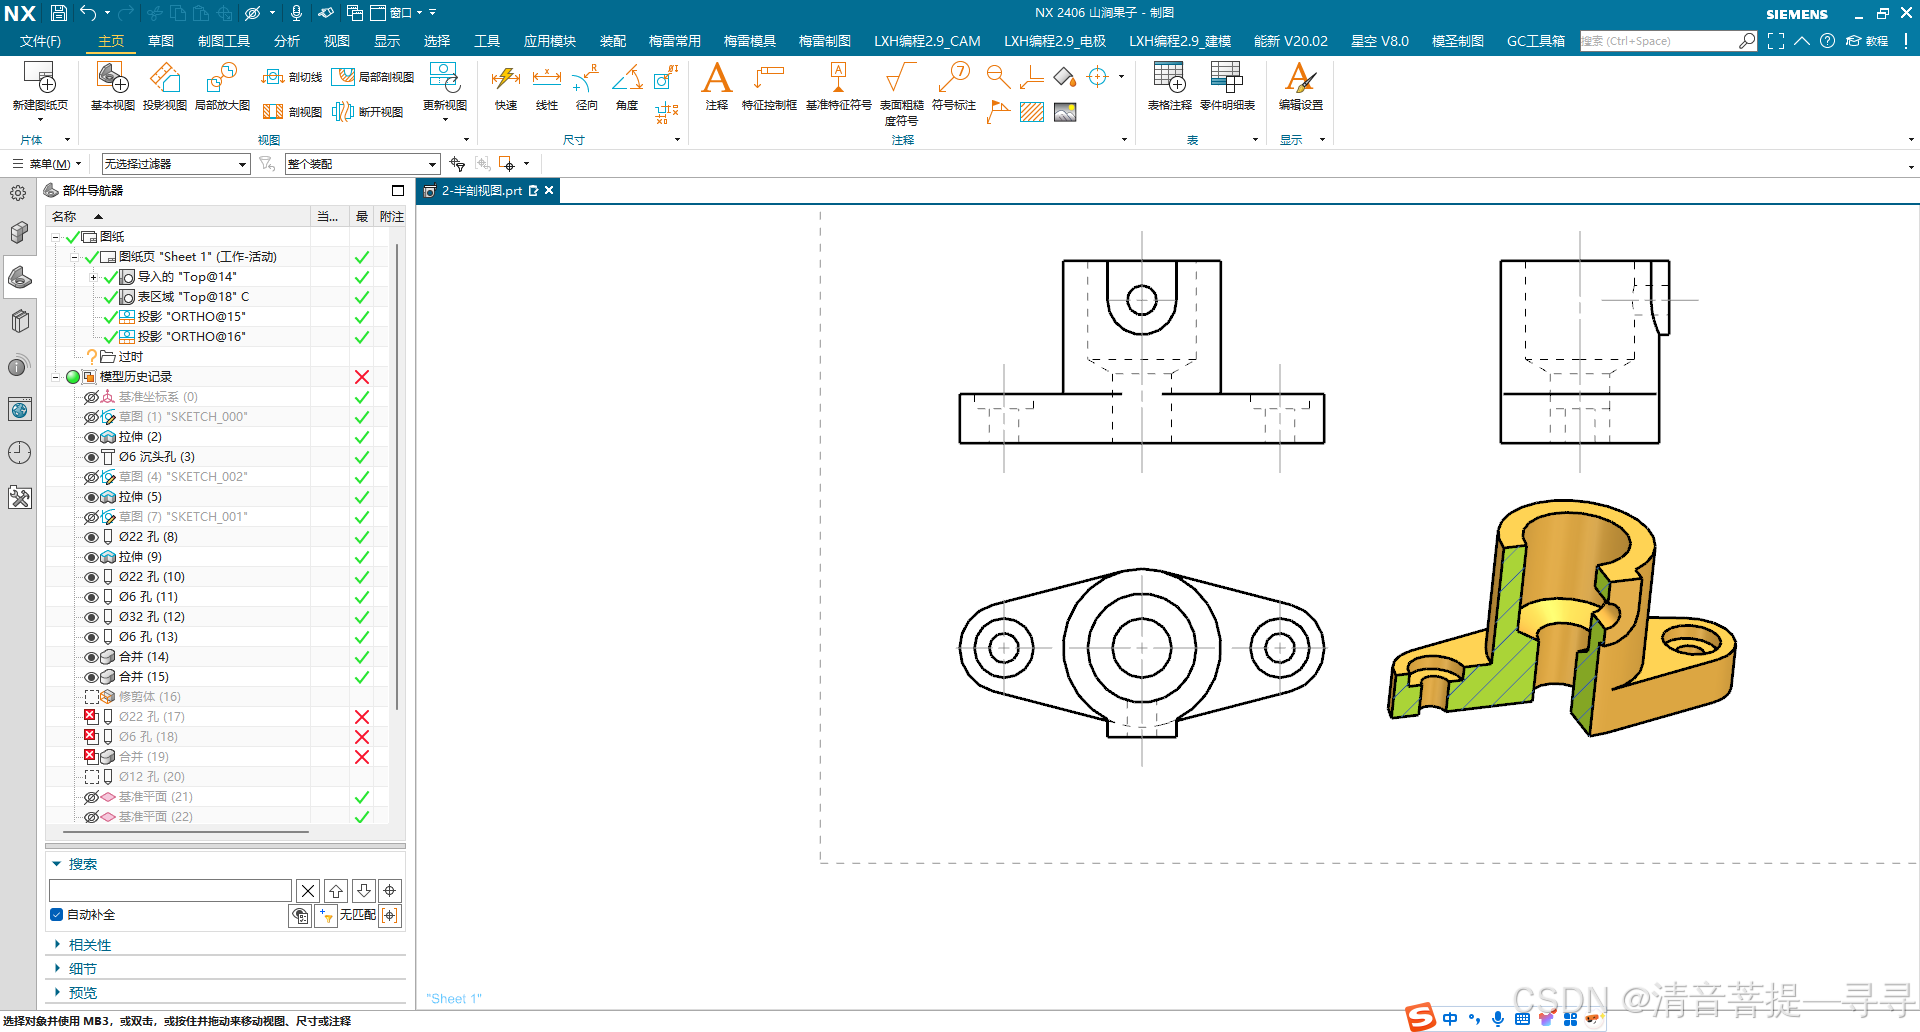Select the 角度 angular dimension tool
1920x1032 pixels.
[626, 86]
